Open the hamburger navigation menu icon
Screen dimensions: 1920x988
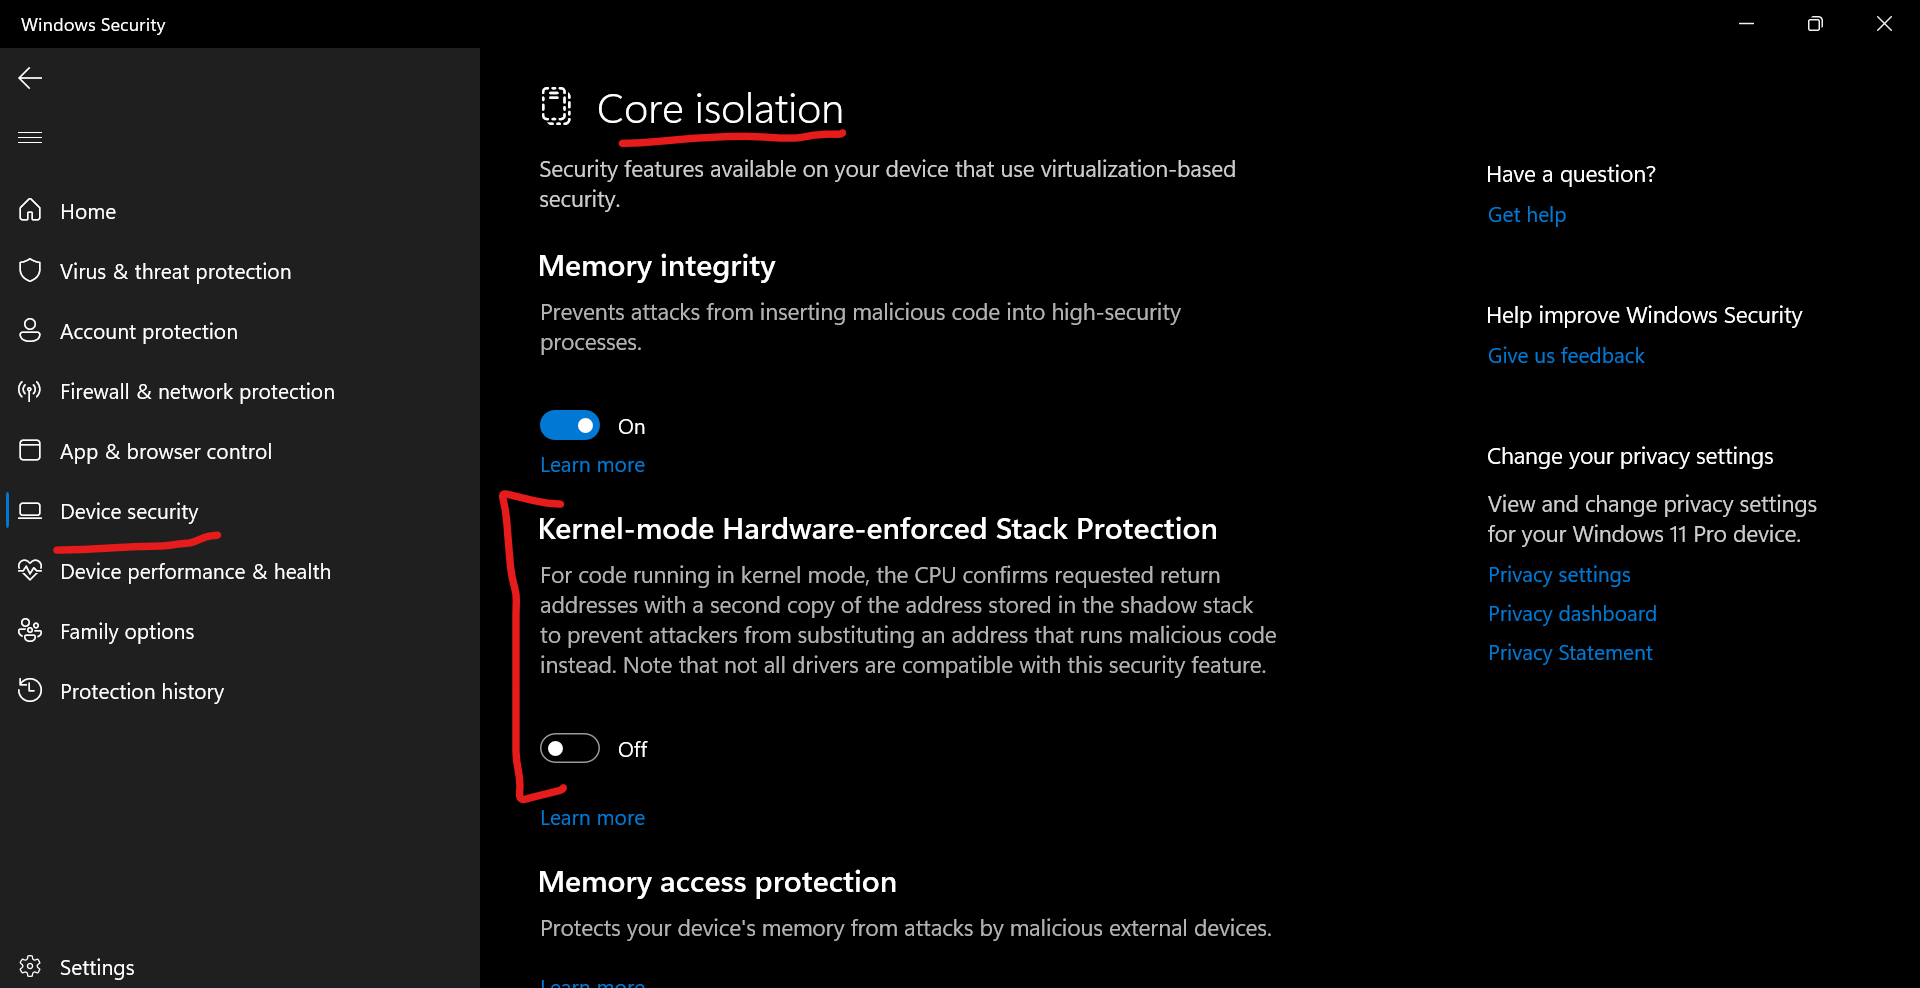click(x=30, y=137)
